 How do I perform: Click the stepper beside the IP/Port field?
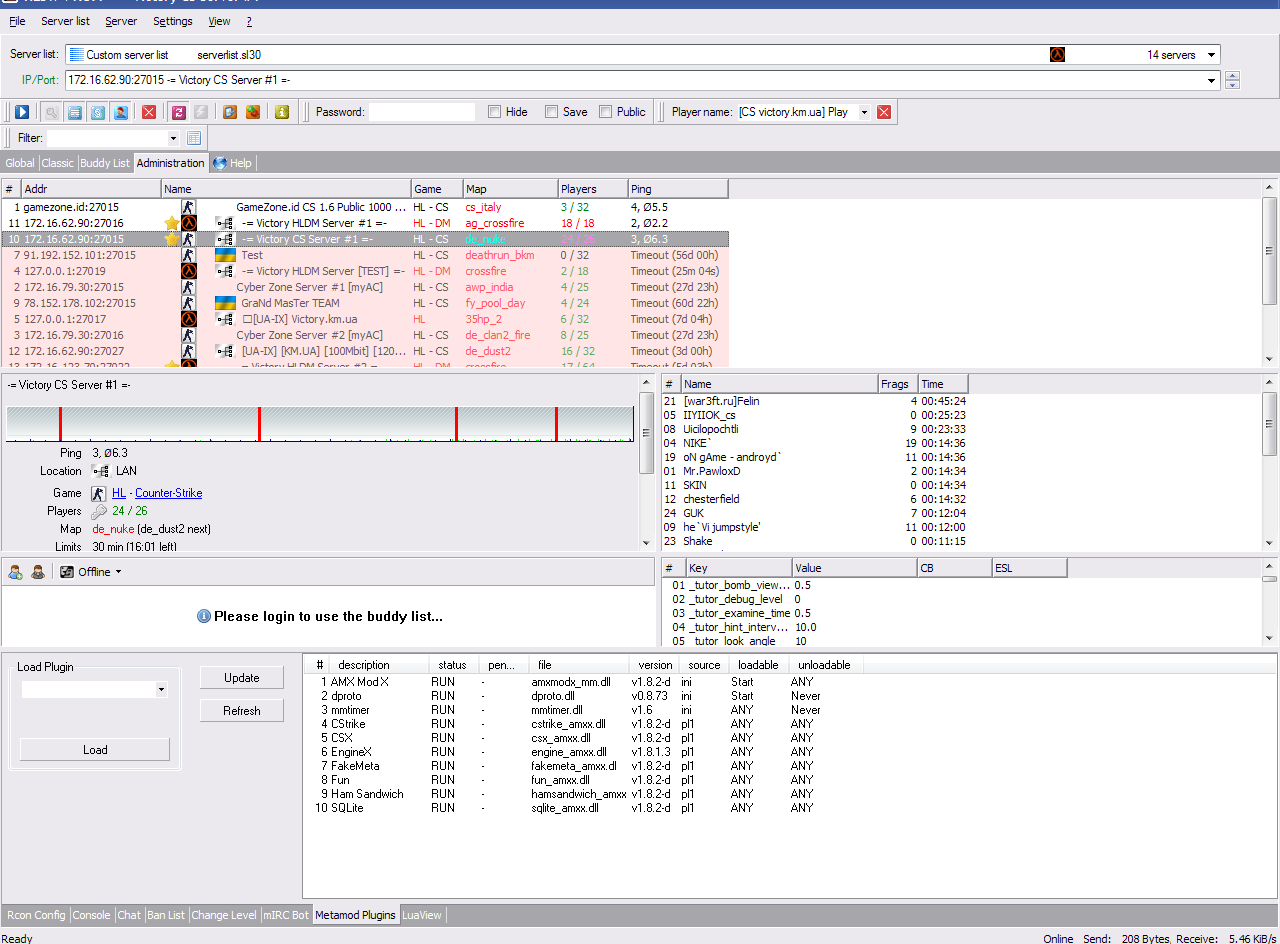click(x=1233, y=80)
